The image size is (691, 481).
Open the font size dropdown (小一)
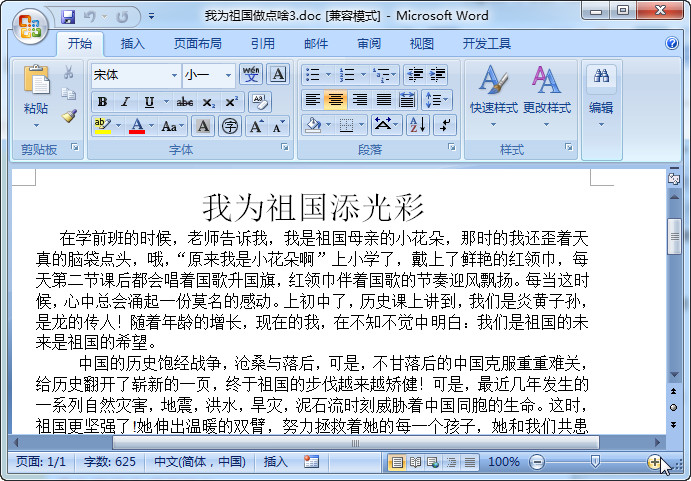click(228, 75)
